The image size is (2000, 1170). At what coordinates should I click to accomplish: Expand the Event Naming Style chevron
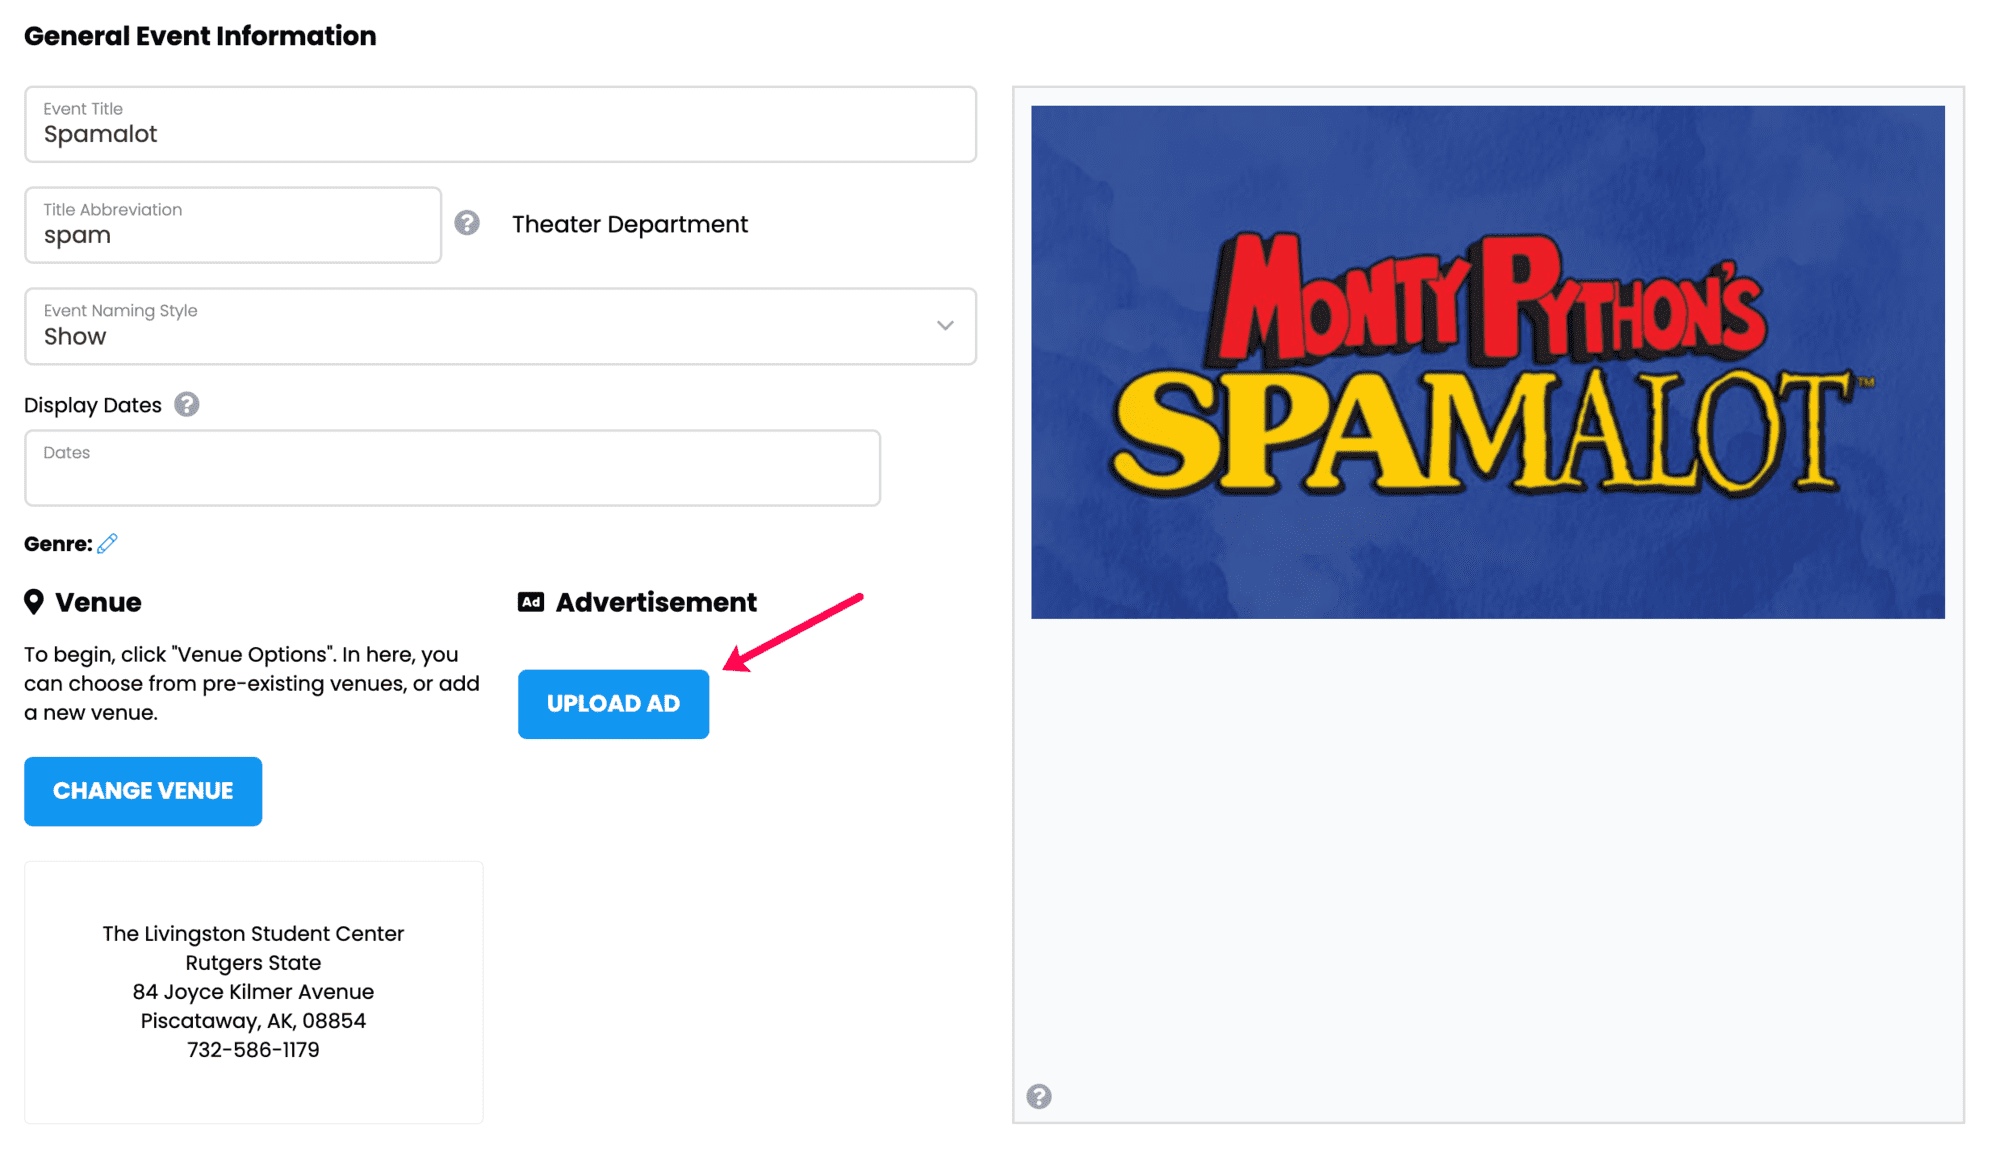click(x=945, y=326)
